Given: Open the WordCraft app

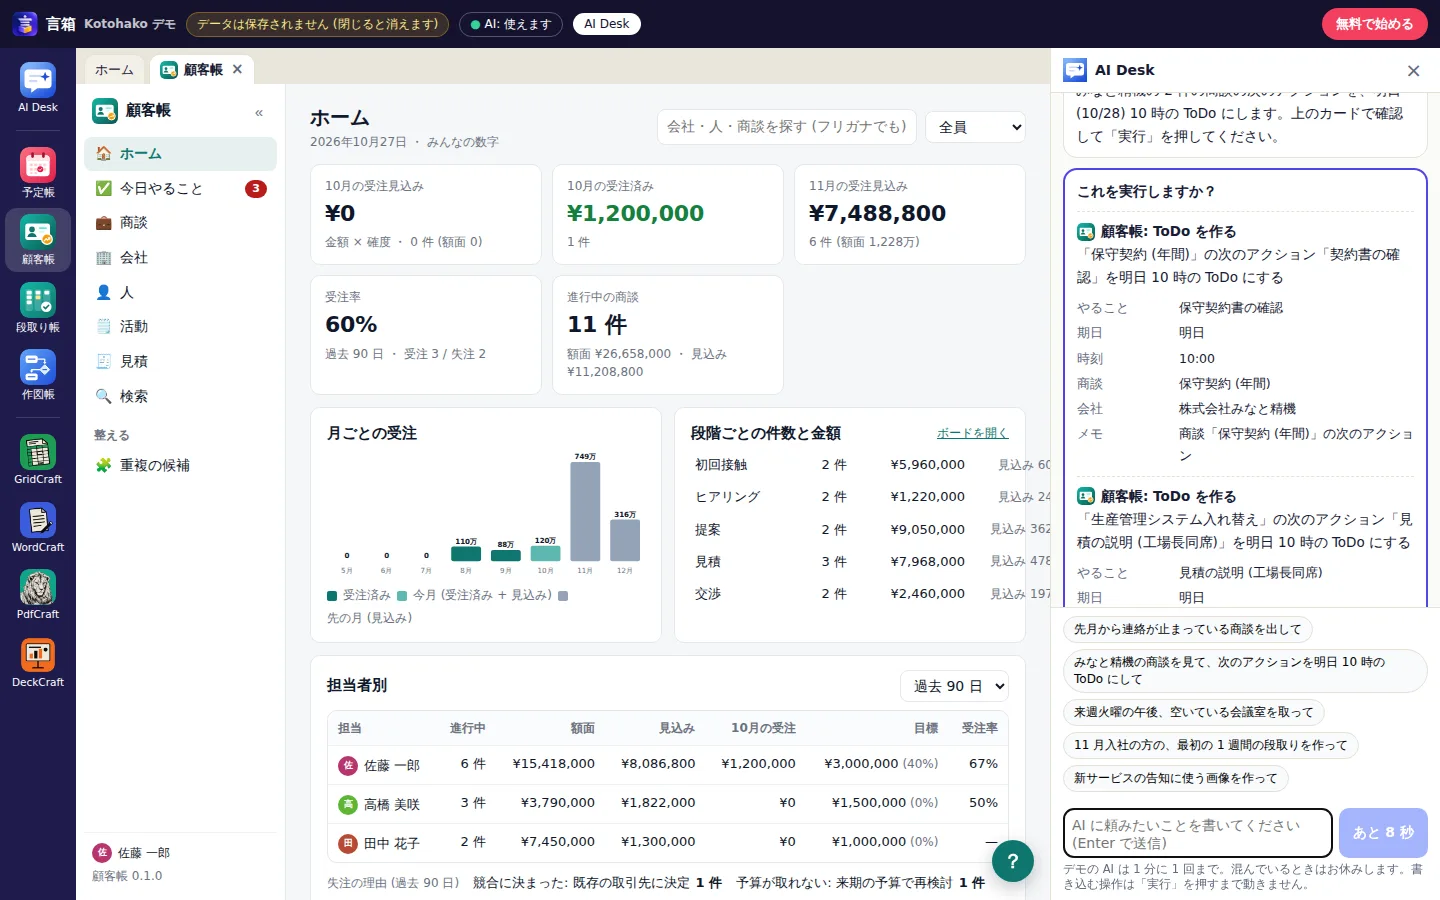Looking at the screenshot, I should 38,527.
